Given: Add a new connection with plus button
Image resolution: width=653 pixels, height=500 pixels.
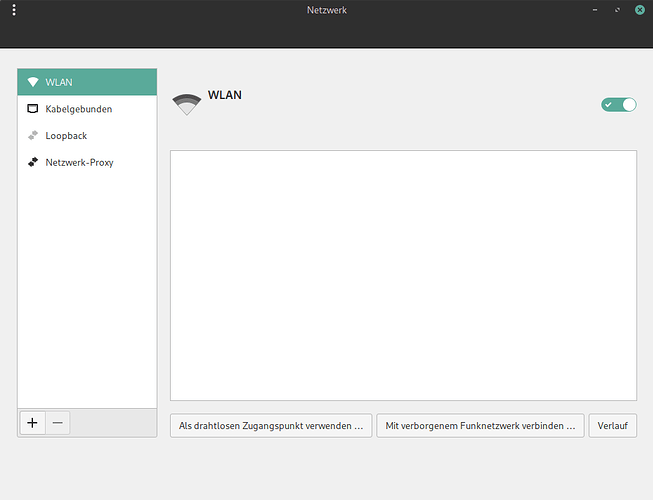Looking at the screenshot, I should coord(32,423).
